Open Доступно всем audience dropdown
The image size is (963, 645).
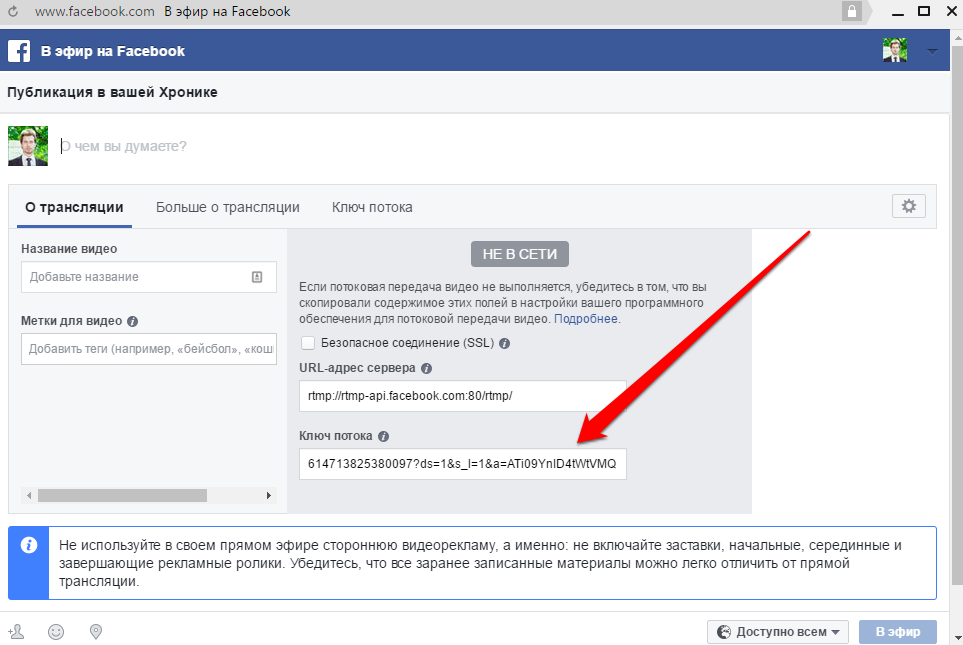[778, 631]
